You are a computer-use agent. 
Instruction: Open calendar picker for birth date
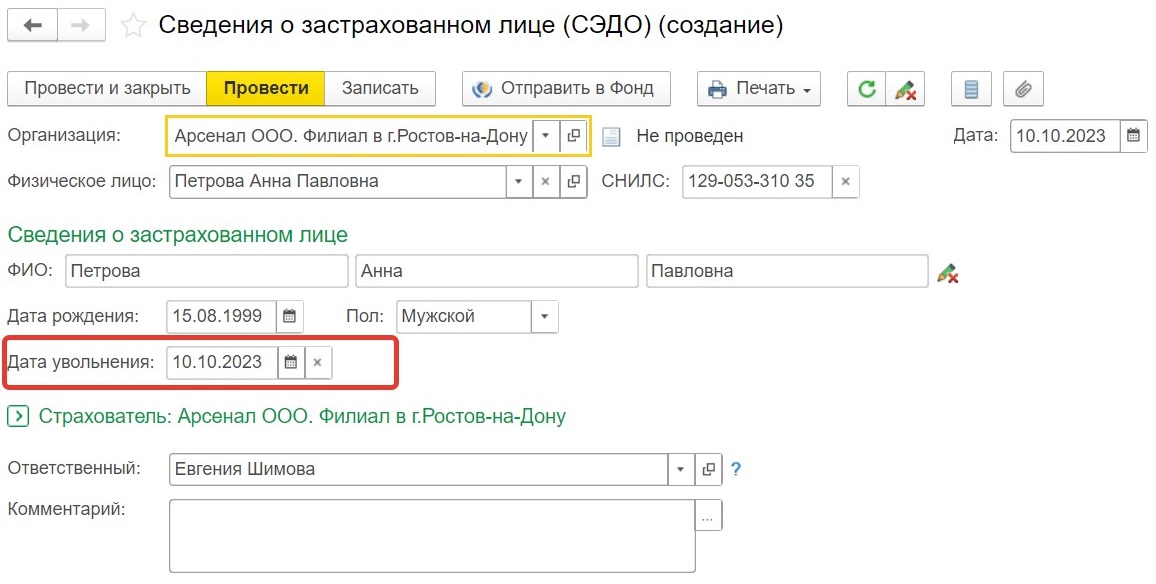(x=289, y=317)
